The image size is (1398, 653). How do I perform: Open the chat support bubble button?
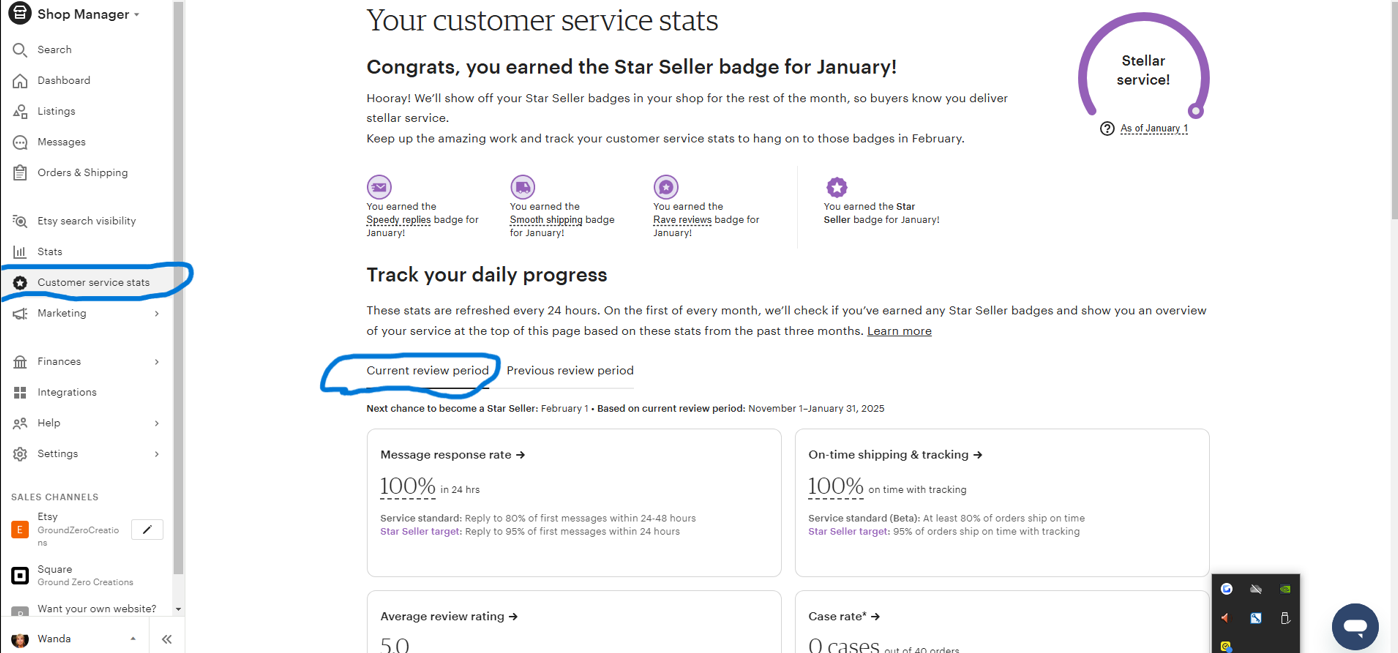1355,627
